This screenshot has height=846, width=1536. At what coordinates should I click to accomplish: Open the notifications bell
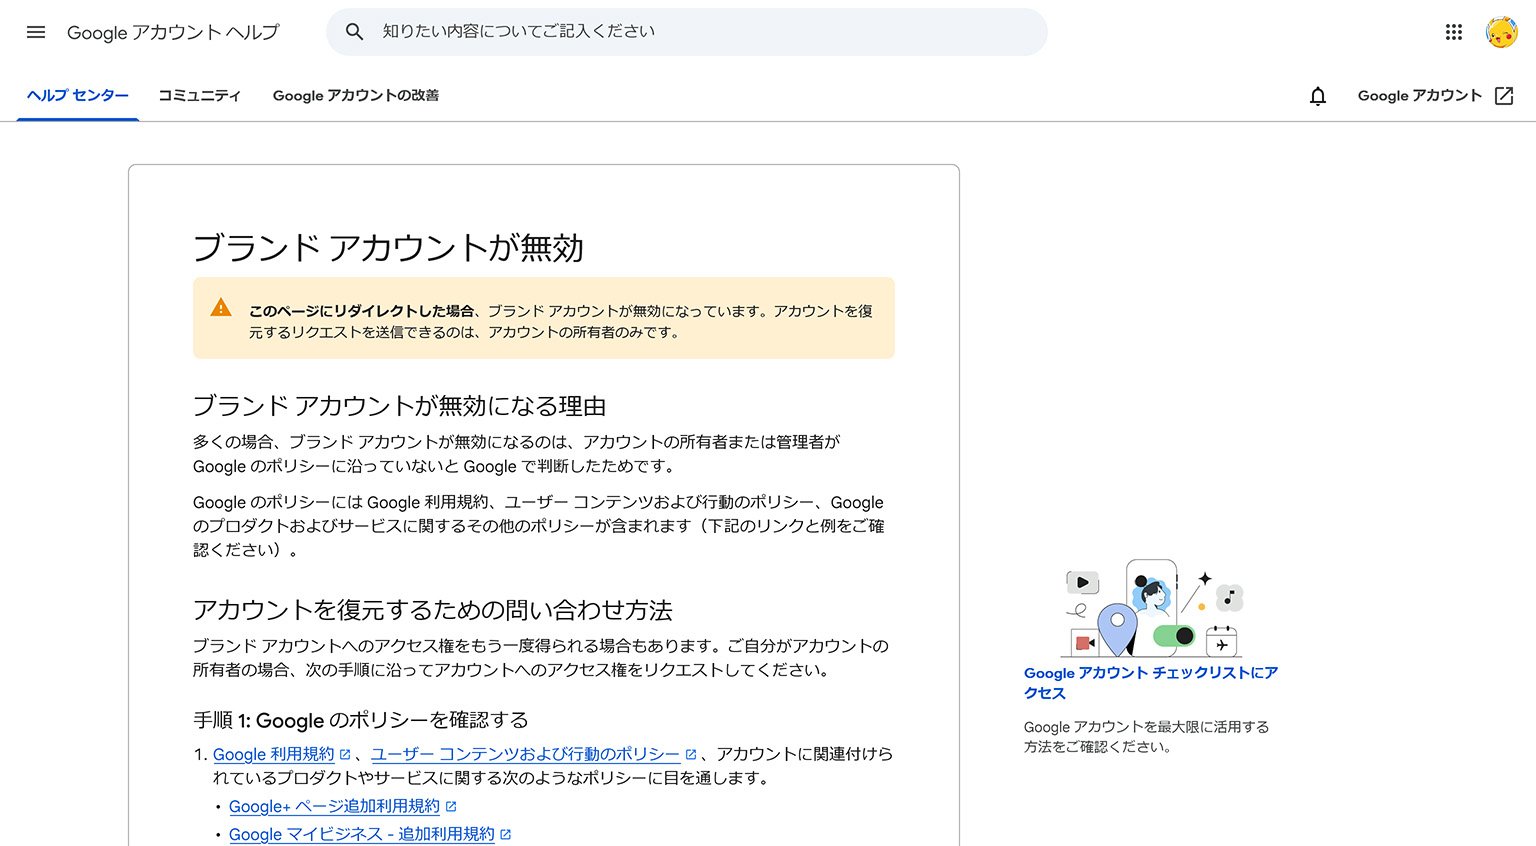click(x=1318, y=96)
